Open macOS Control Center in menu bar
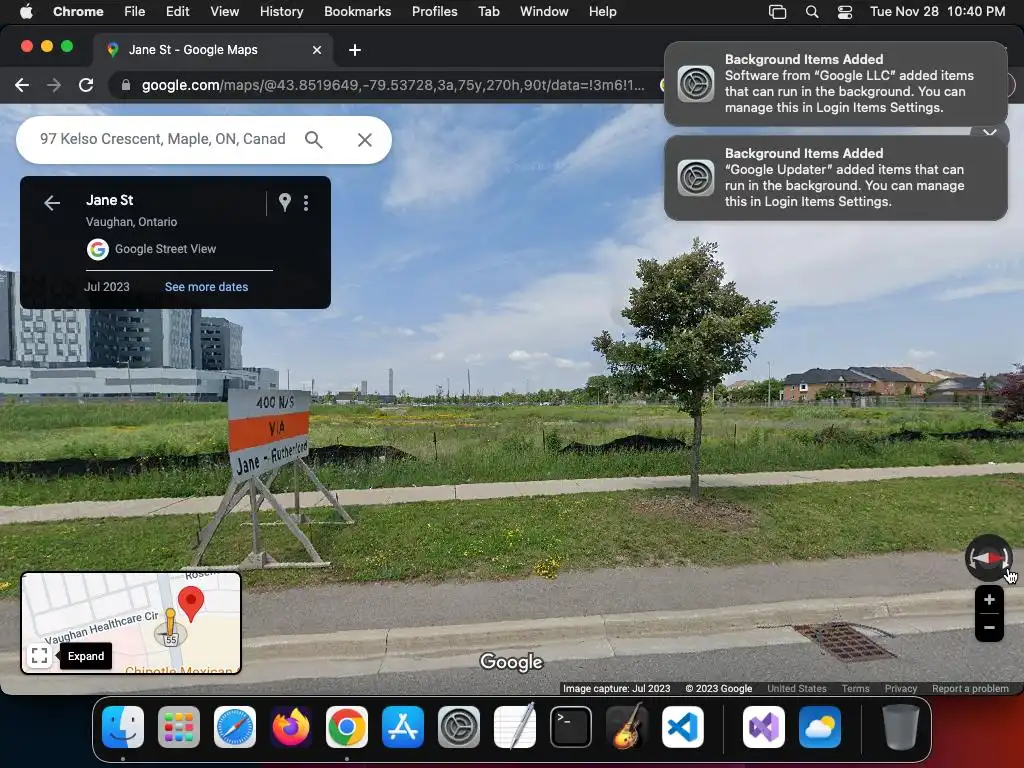This screenshot has width=1024, height=768. [x=844, y=12]
